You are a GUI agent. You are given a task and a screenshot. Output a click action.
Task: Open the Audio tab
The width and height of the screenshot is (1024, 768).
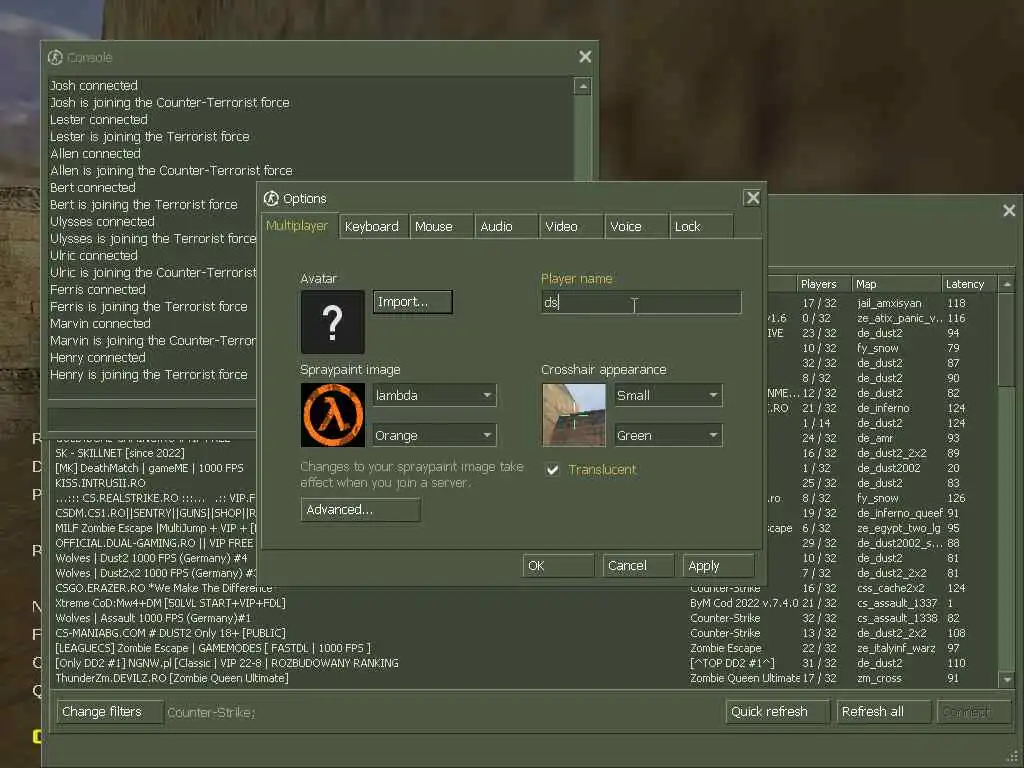point(505,227)
